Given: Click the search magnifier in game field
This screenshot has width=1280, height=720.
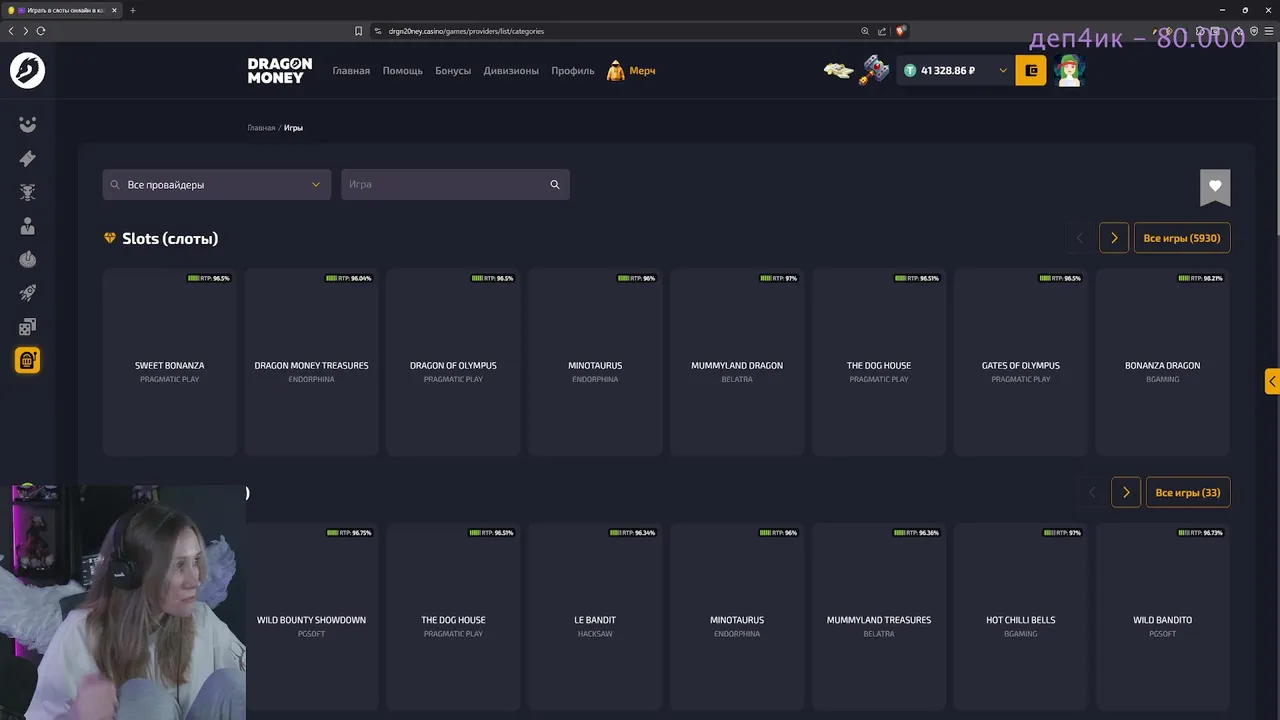Looking at the screenshot, I should coord(555,184).
